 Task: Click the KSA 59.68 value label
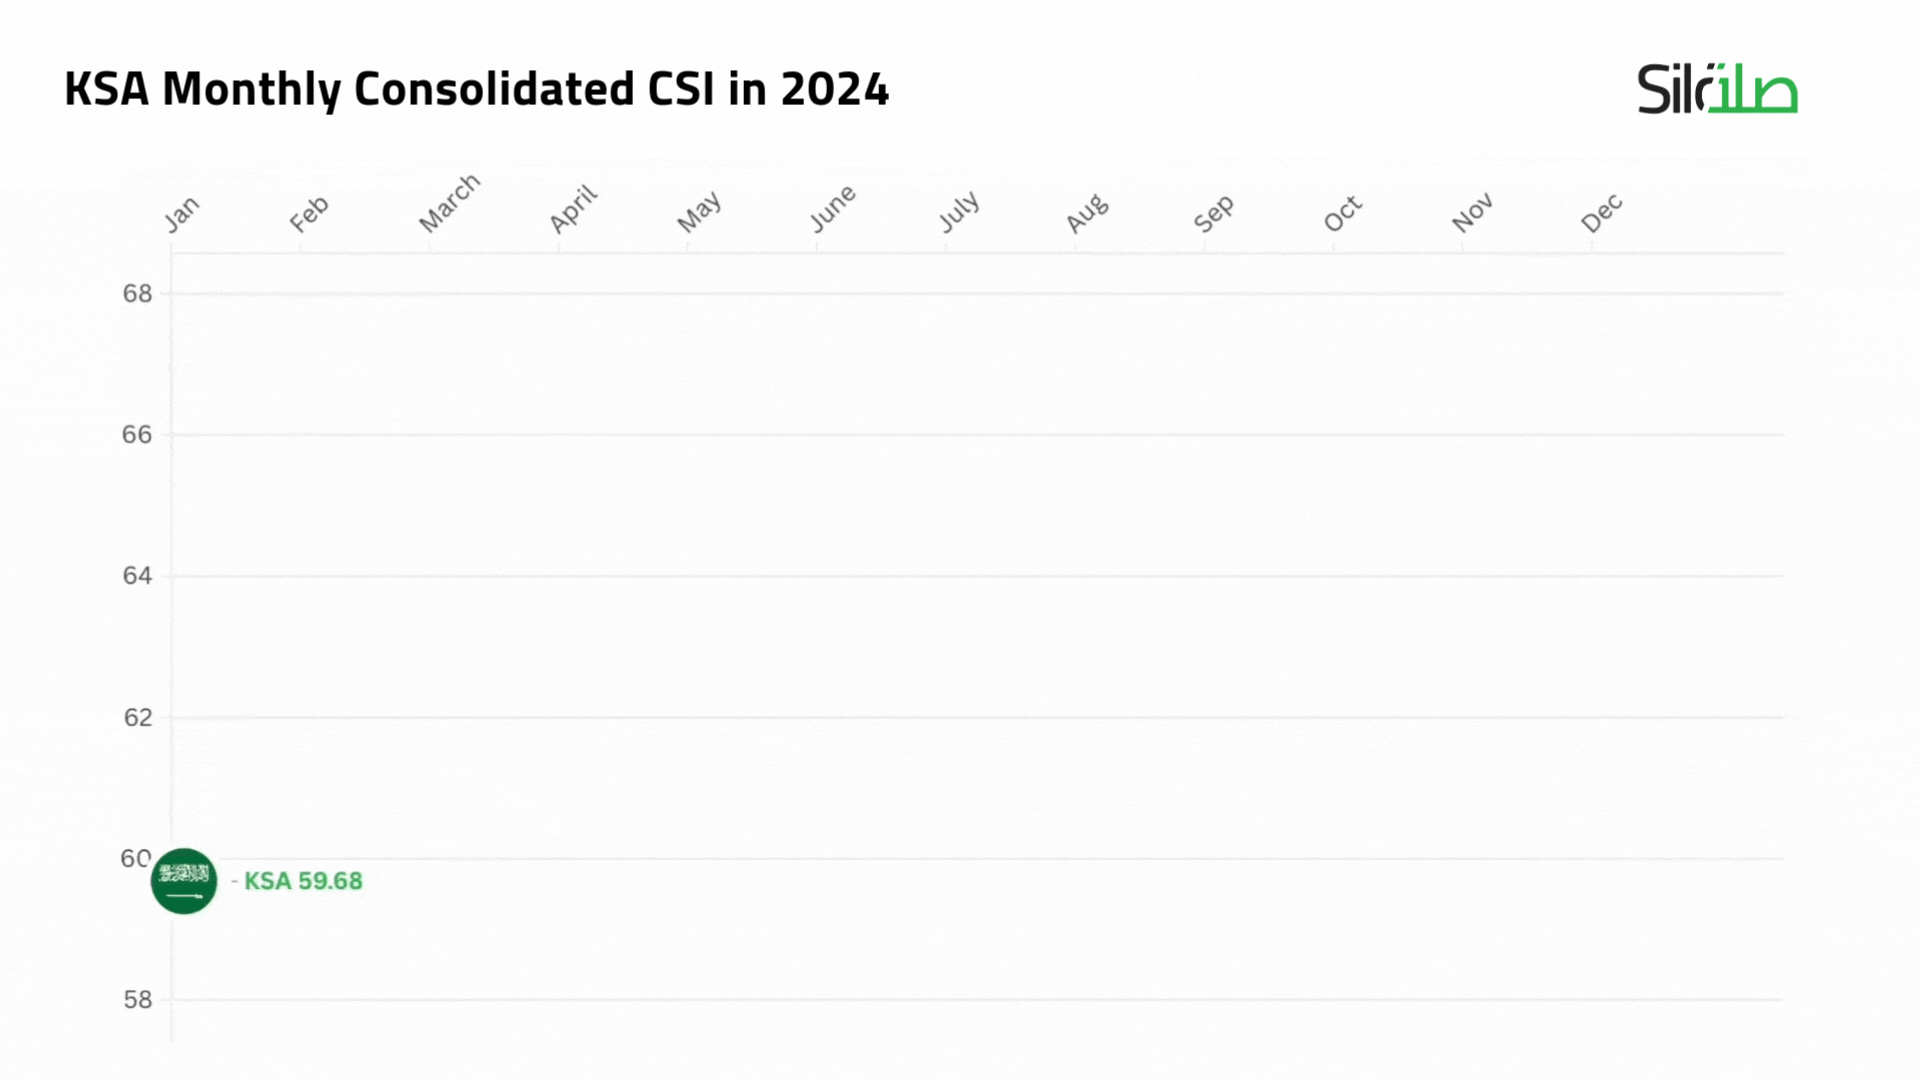303,881
